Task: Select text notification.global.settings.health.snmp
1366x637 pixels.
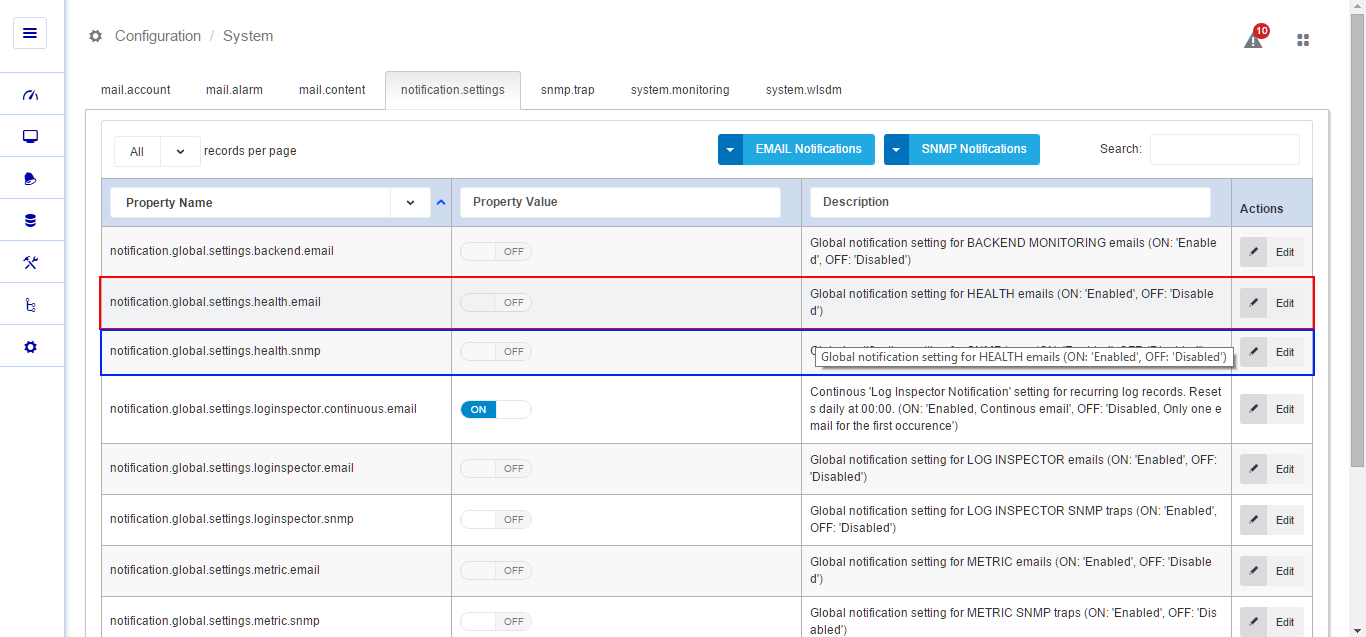Action: 215,351
